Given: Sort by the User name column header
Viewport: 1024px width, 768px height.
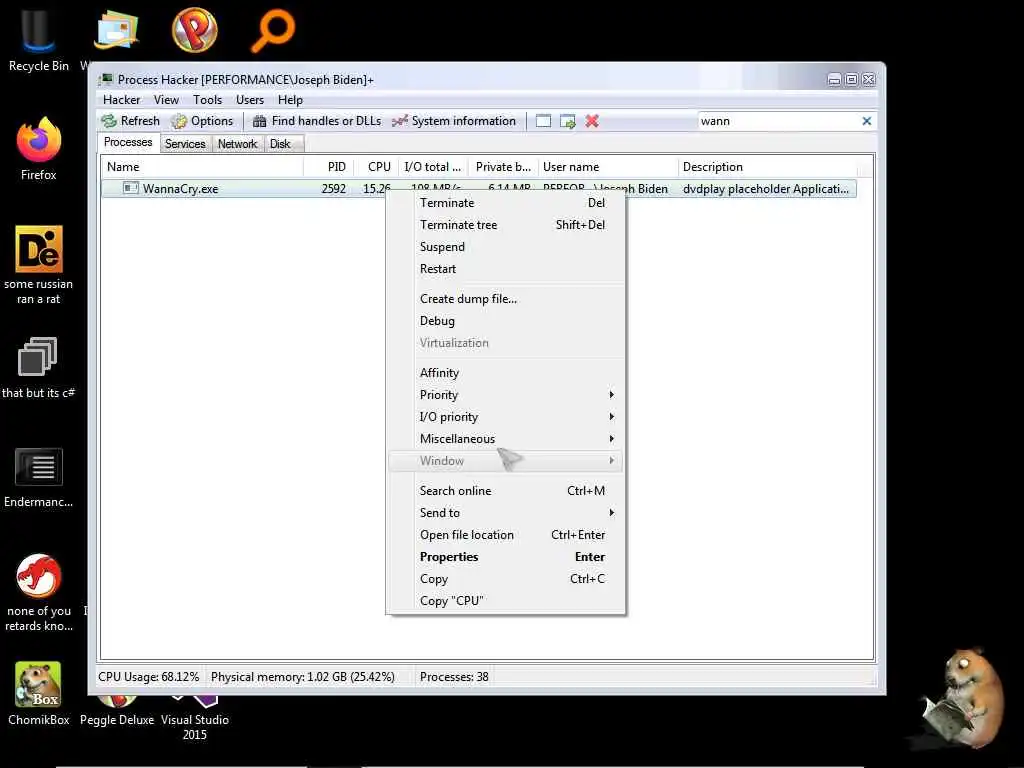Looking at the screenshot, I should (608, 167).
